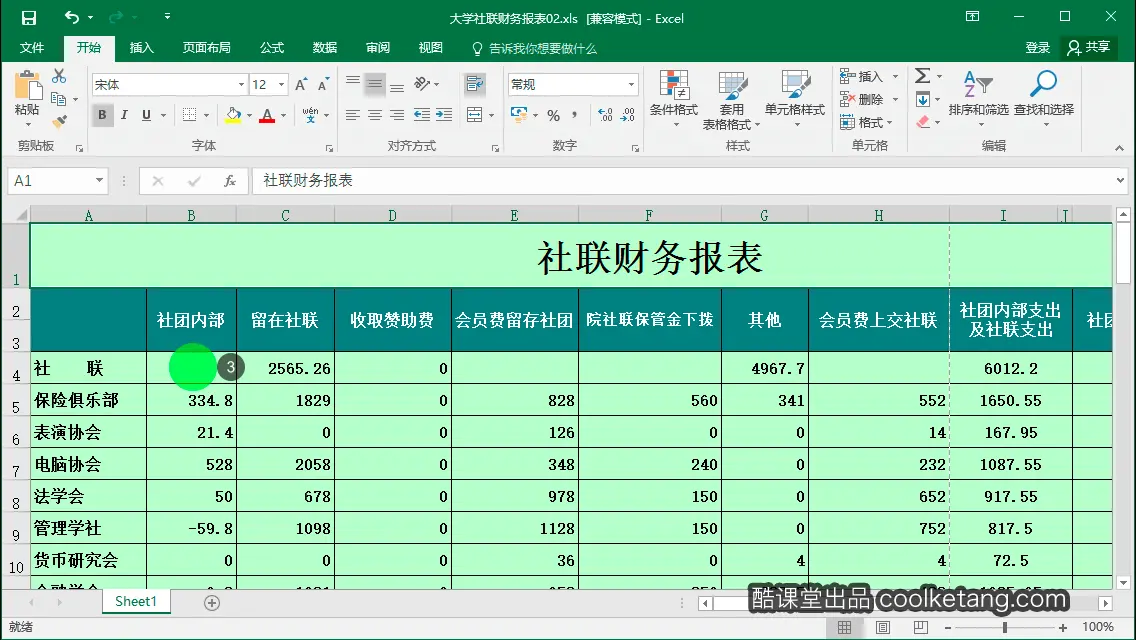Viewport: 1136px width, 640px height.
Task: Click the zoom slider handle
Action: coord(1005,628)
